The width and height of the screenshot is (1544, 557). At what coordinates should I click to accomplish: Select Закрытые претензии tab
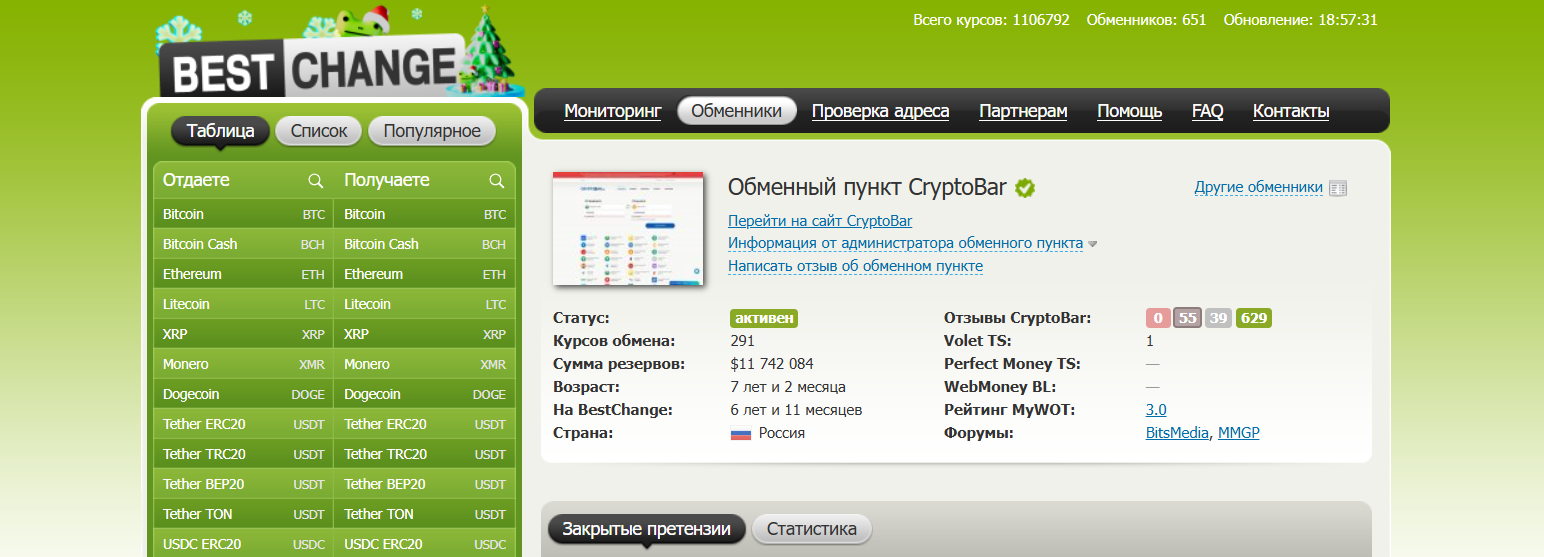tap(646, 529)
